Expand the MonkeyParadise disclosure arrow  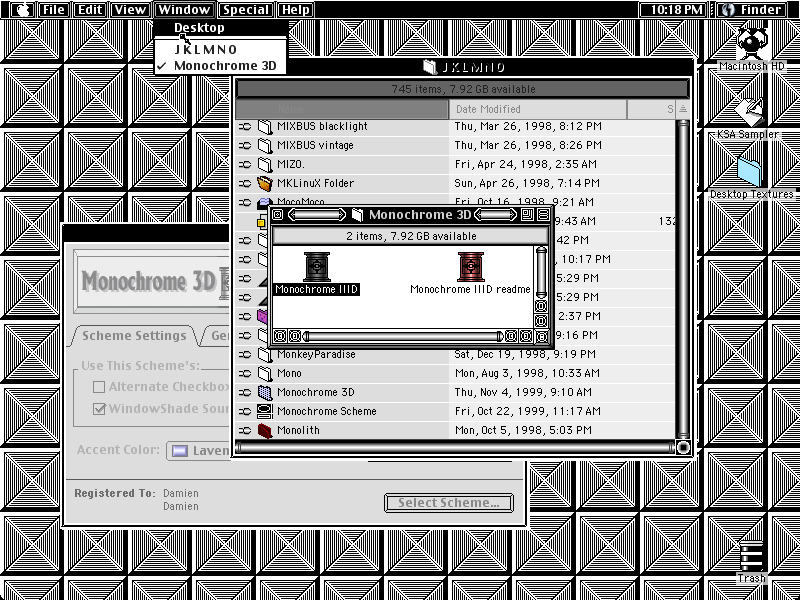coord(245,355)
